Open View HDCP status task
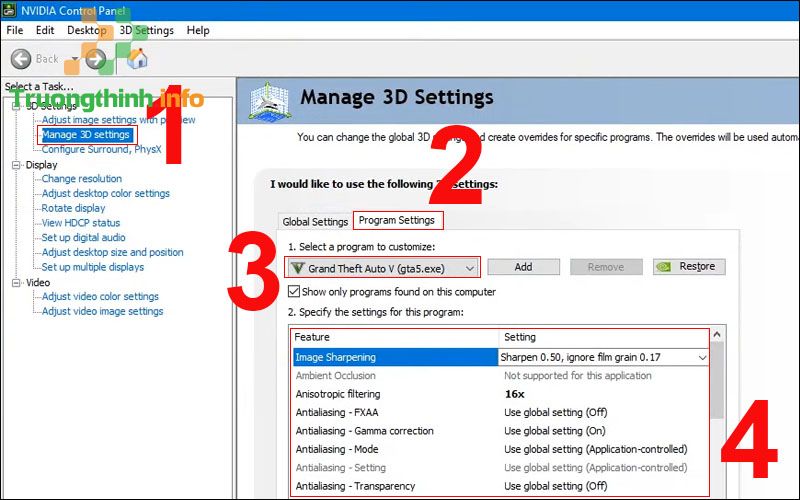The width and height of the screenshot is (800, 500). (x=81, y=223)
